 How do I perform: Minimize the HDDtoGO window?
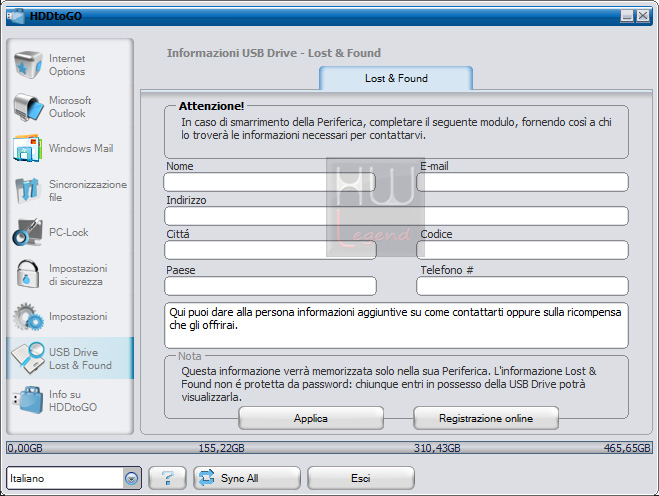(627, 16)
